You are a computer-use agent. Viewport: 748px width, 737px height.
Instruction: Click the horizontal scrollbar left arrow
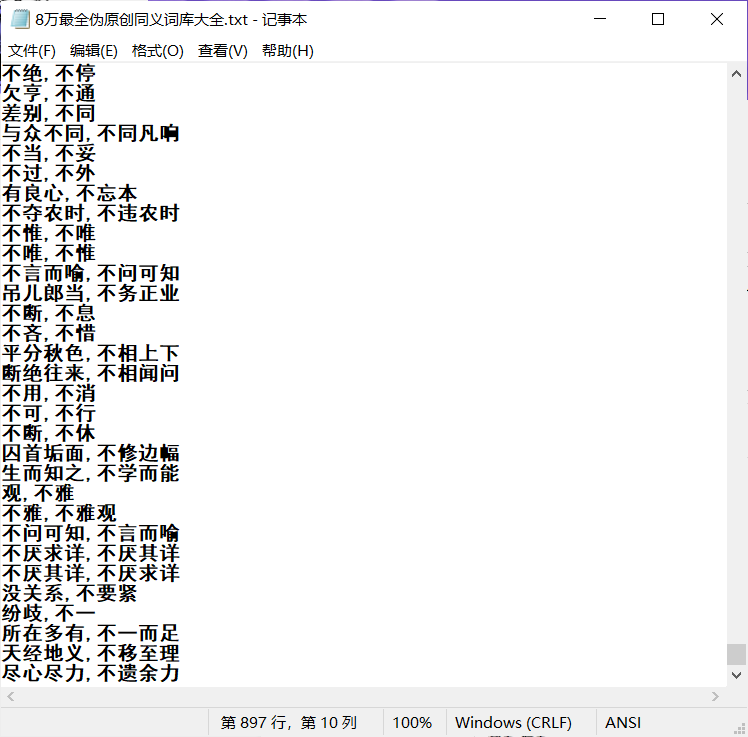coord(10,696)
